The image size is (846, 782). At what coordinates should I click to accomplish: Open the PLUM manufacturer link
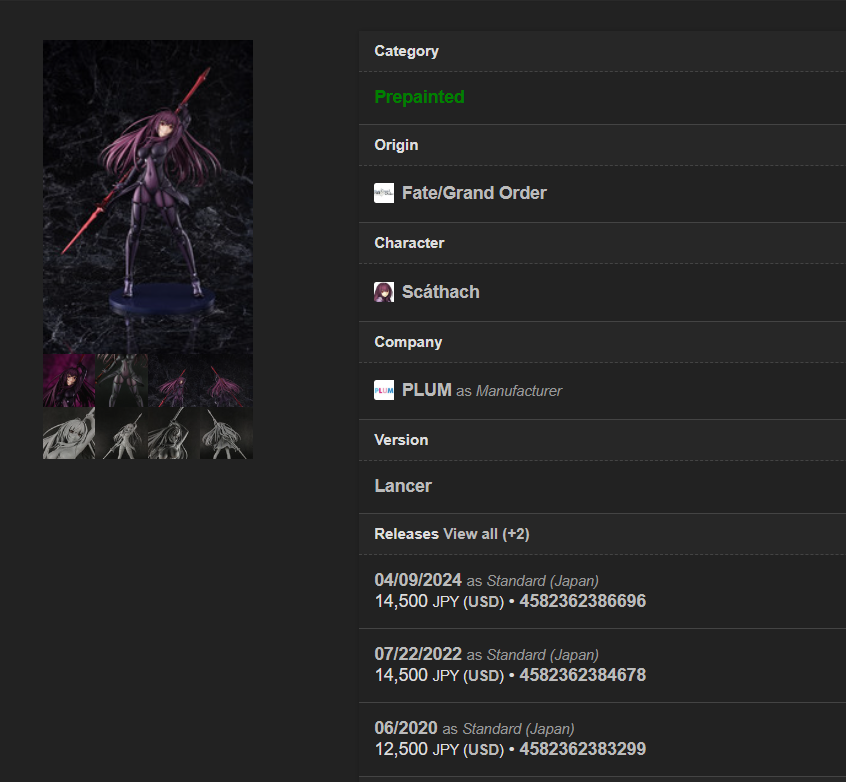pyautogui.click(x=426, y=390)
